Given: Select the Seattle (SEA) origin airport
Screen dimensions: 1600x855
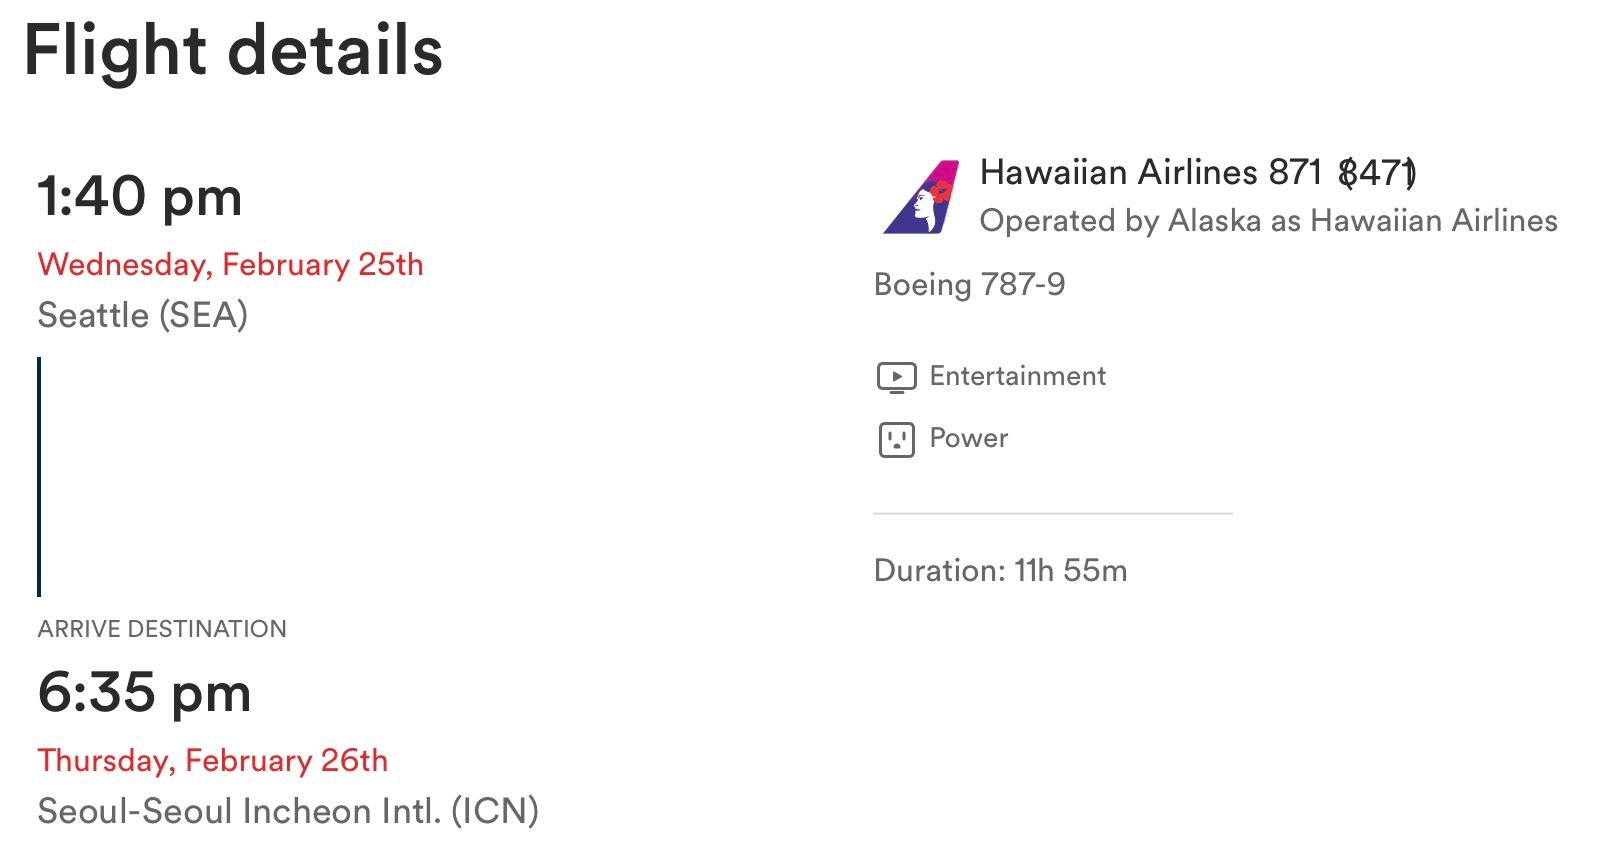Looking at the screenshot, I should point(142,316).
